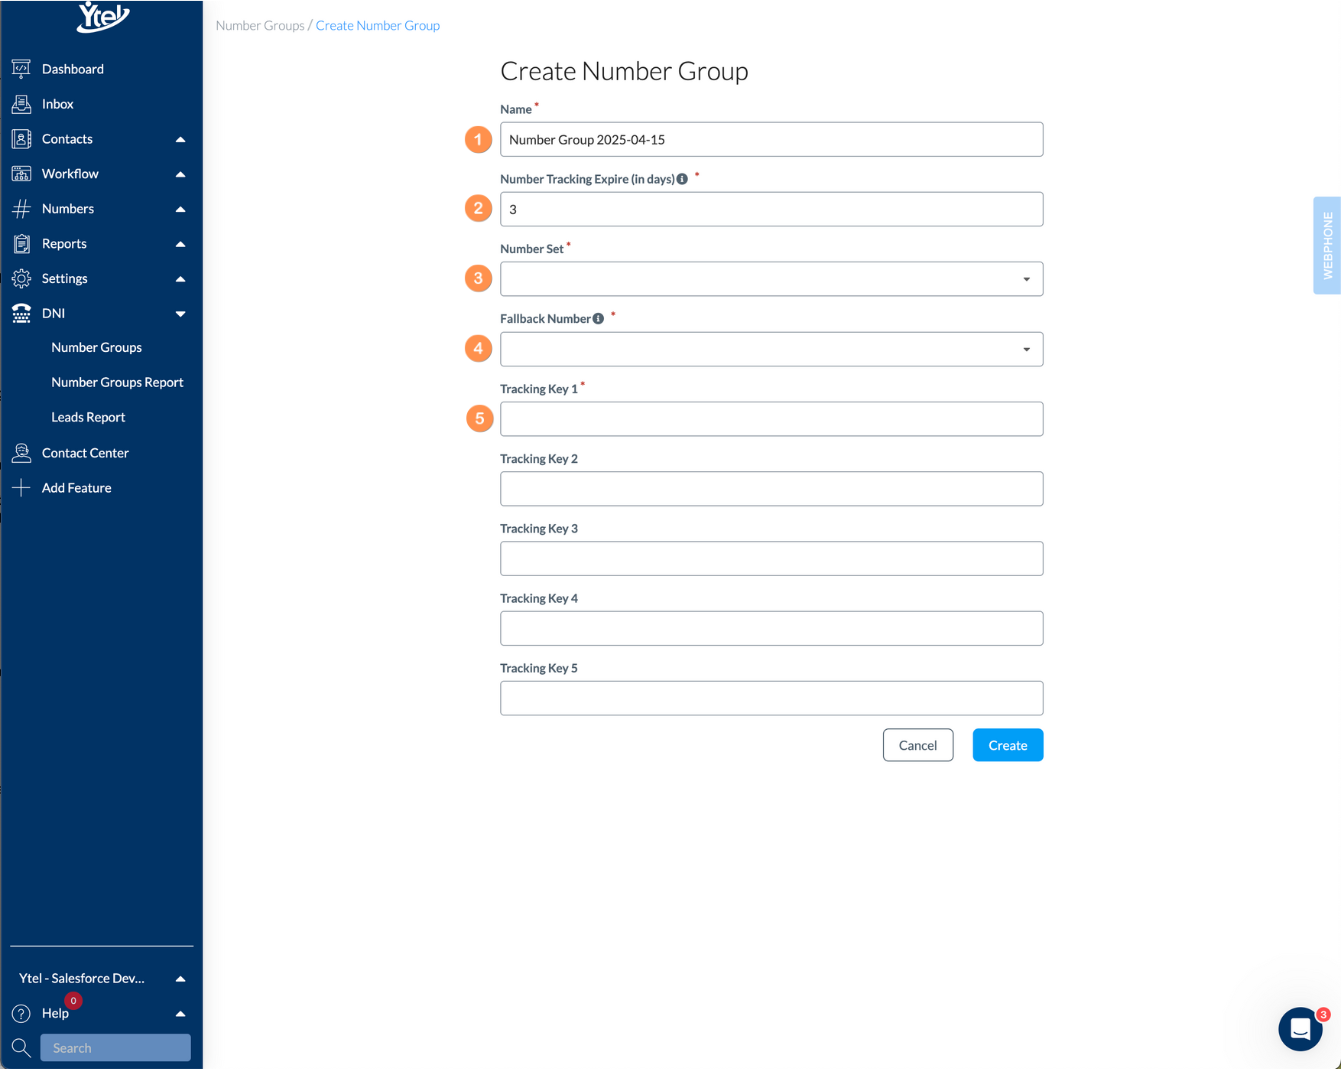1341x1069 pixels.
Task: Click the search magnifier icon
Action: pos(21,1048)
